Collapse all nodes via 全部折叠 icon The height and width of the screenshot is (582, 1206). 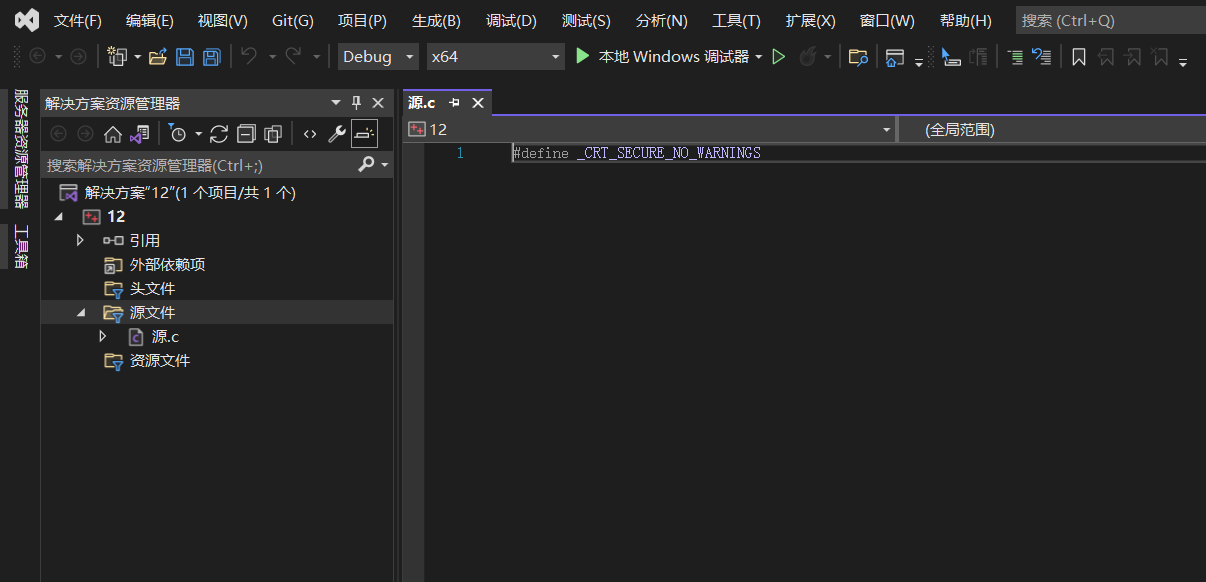[x=246, y=133]
